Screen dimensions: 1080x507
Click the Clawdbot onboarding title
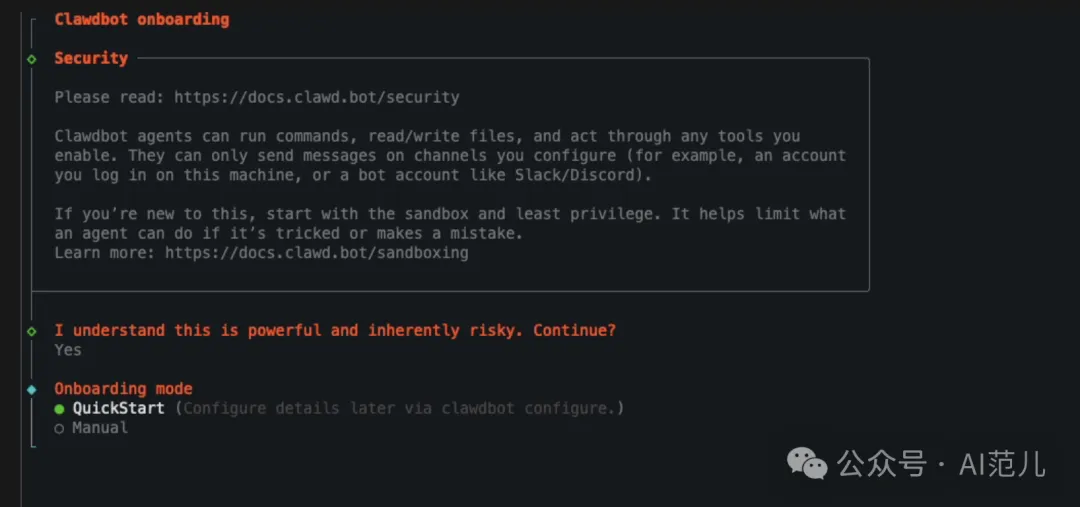coord(141,19)
